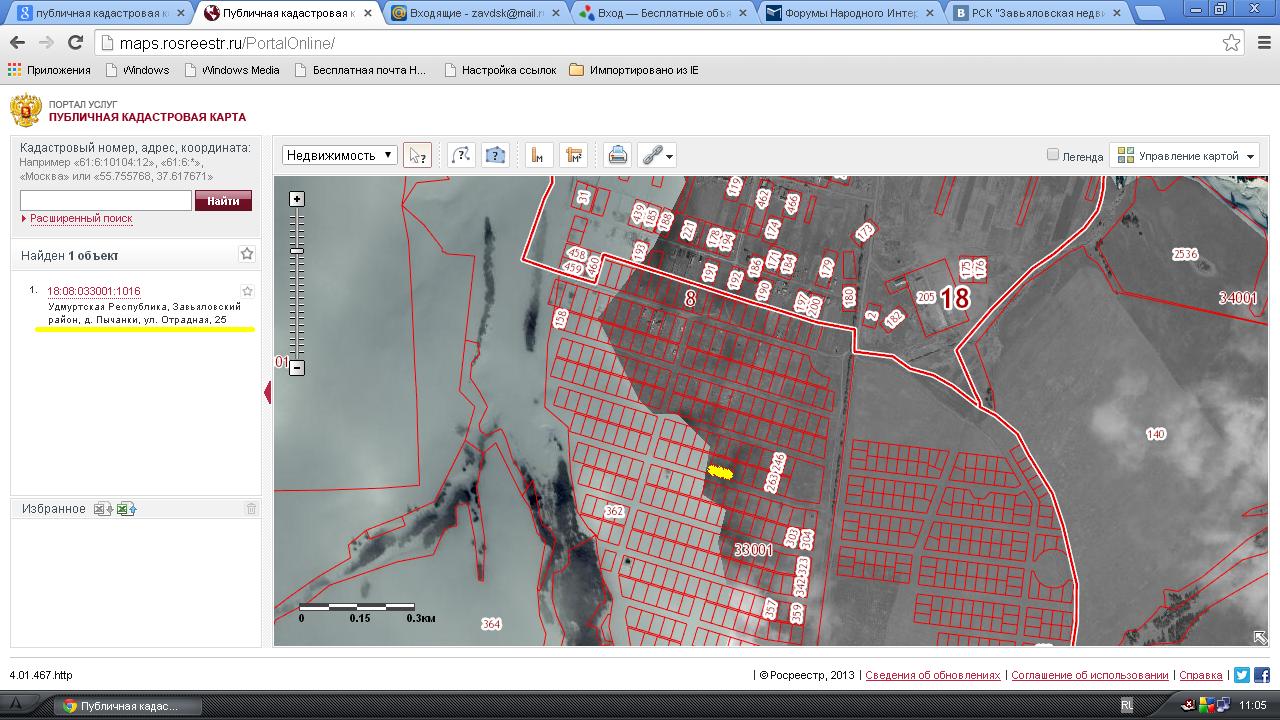Star the parcel 18:08:033001:1016 result
The image size is (1280, 720).
(248, 291)
